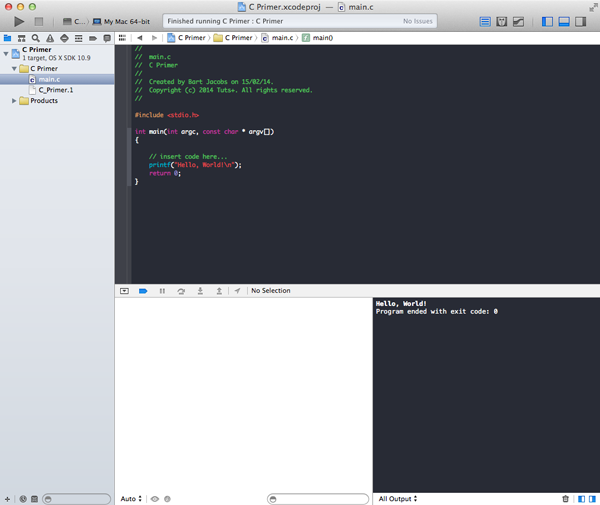Image resolution: width=600 pixels, height=505 pixels.
Task: Open the related items menu
Action: point(122,37)
